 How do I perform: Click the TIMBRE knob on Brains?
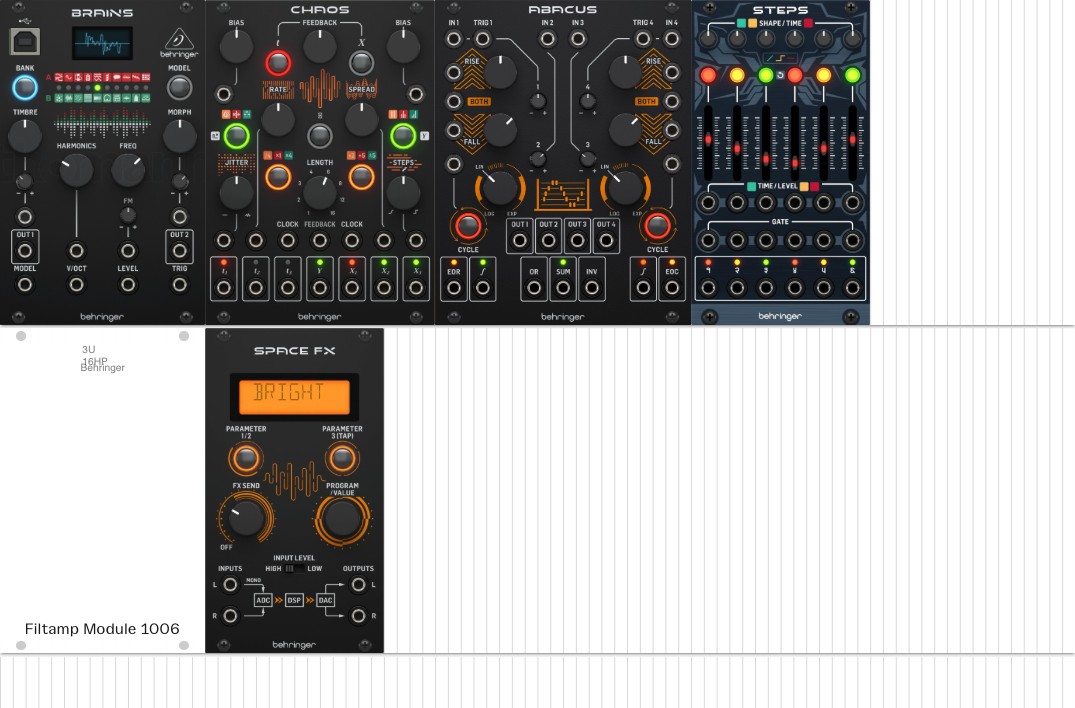(25, 135)
